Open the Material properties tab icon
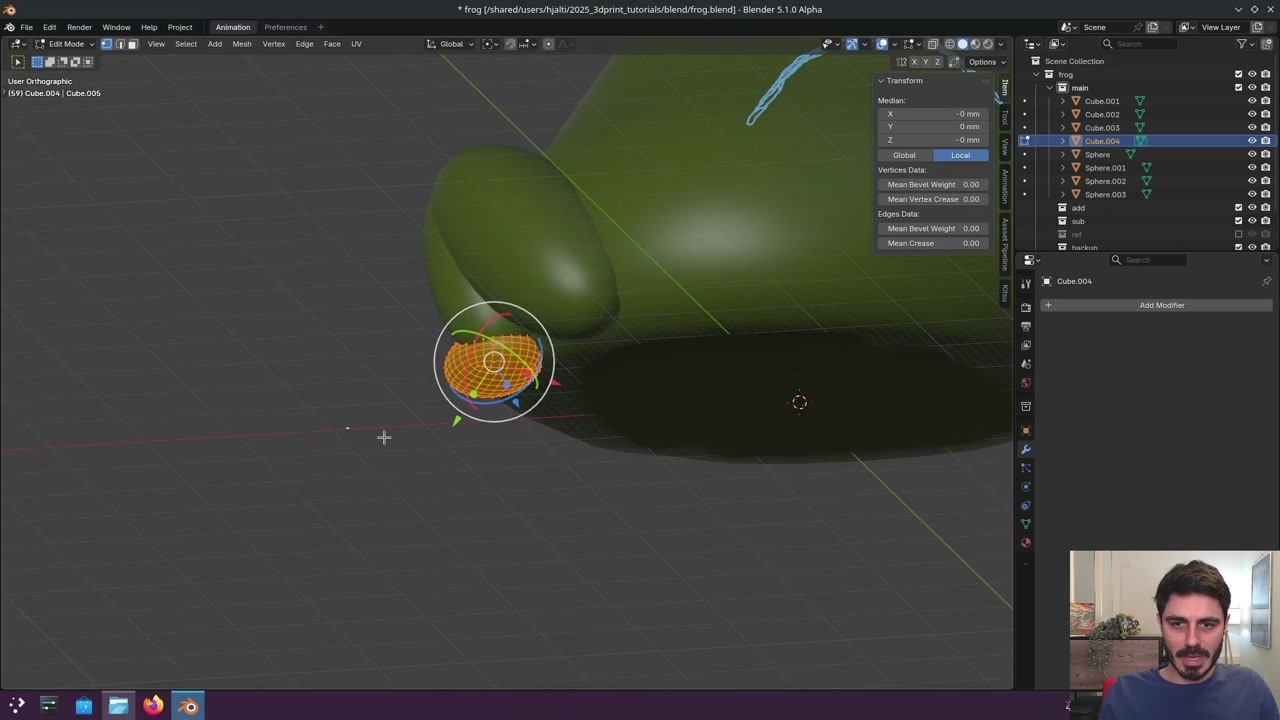 pos(1025,543)
